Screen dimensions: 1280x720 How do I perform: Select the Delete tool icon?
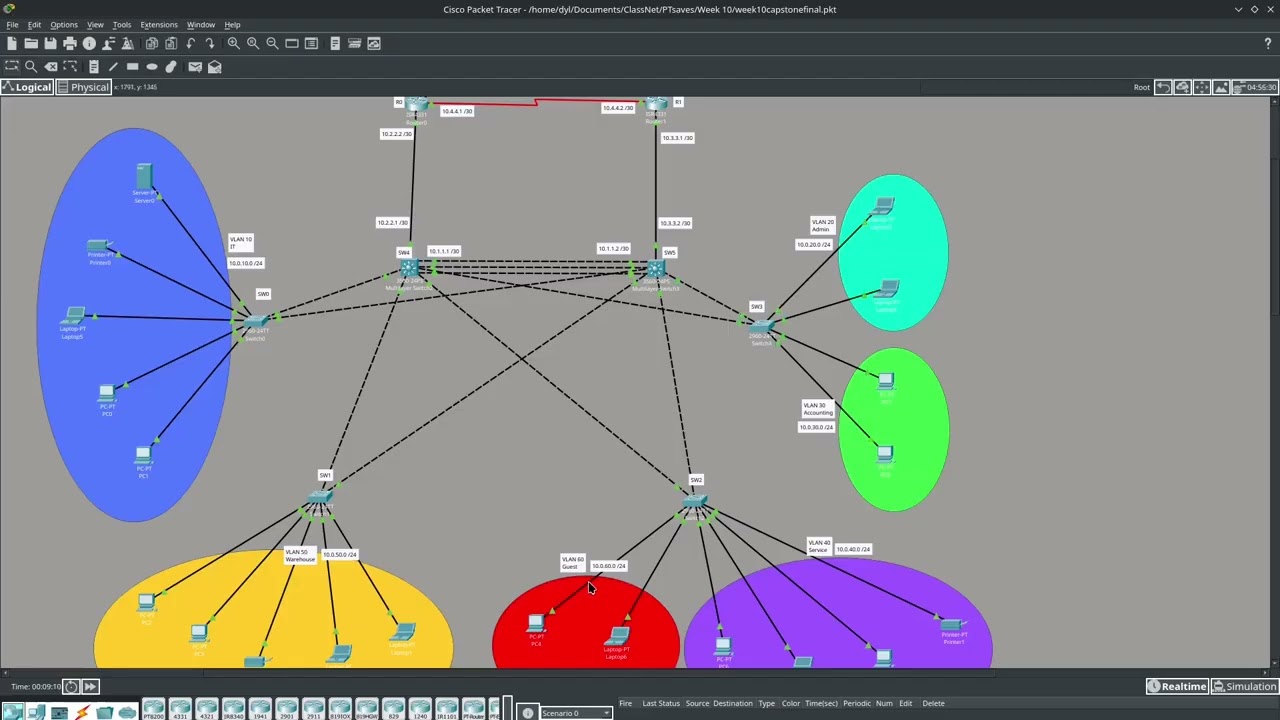(51, 67)
